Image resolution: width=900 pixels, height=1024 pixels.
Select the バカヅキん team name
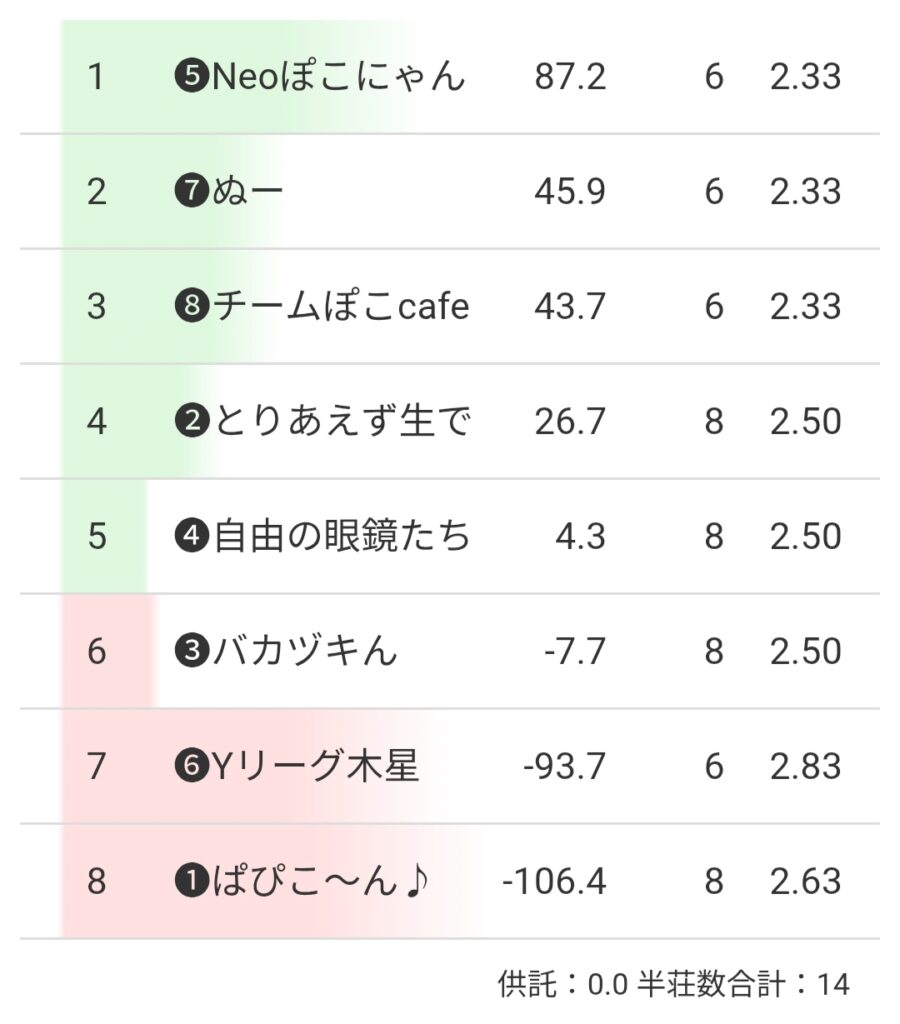pos(304,652)
